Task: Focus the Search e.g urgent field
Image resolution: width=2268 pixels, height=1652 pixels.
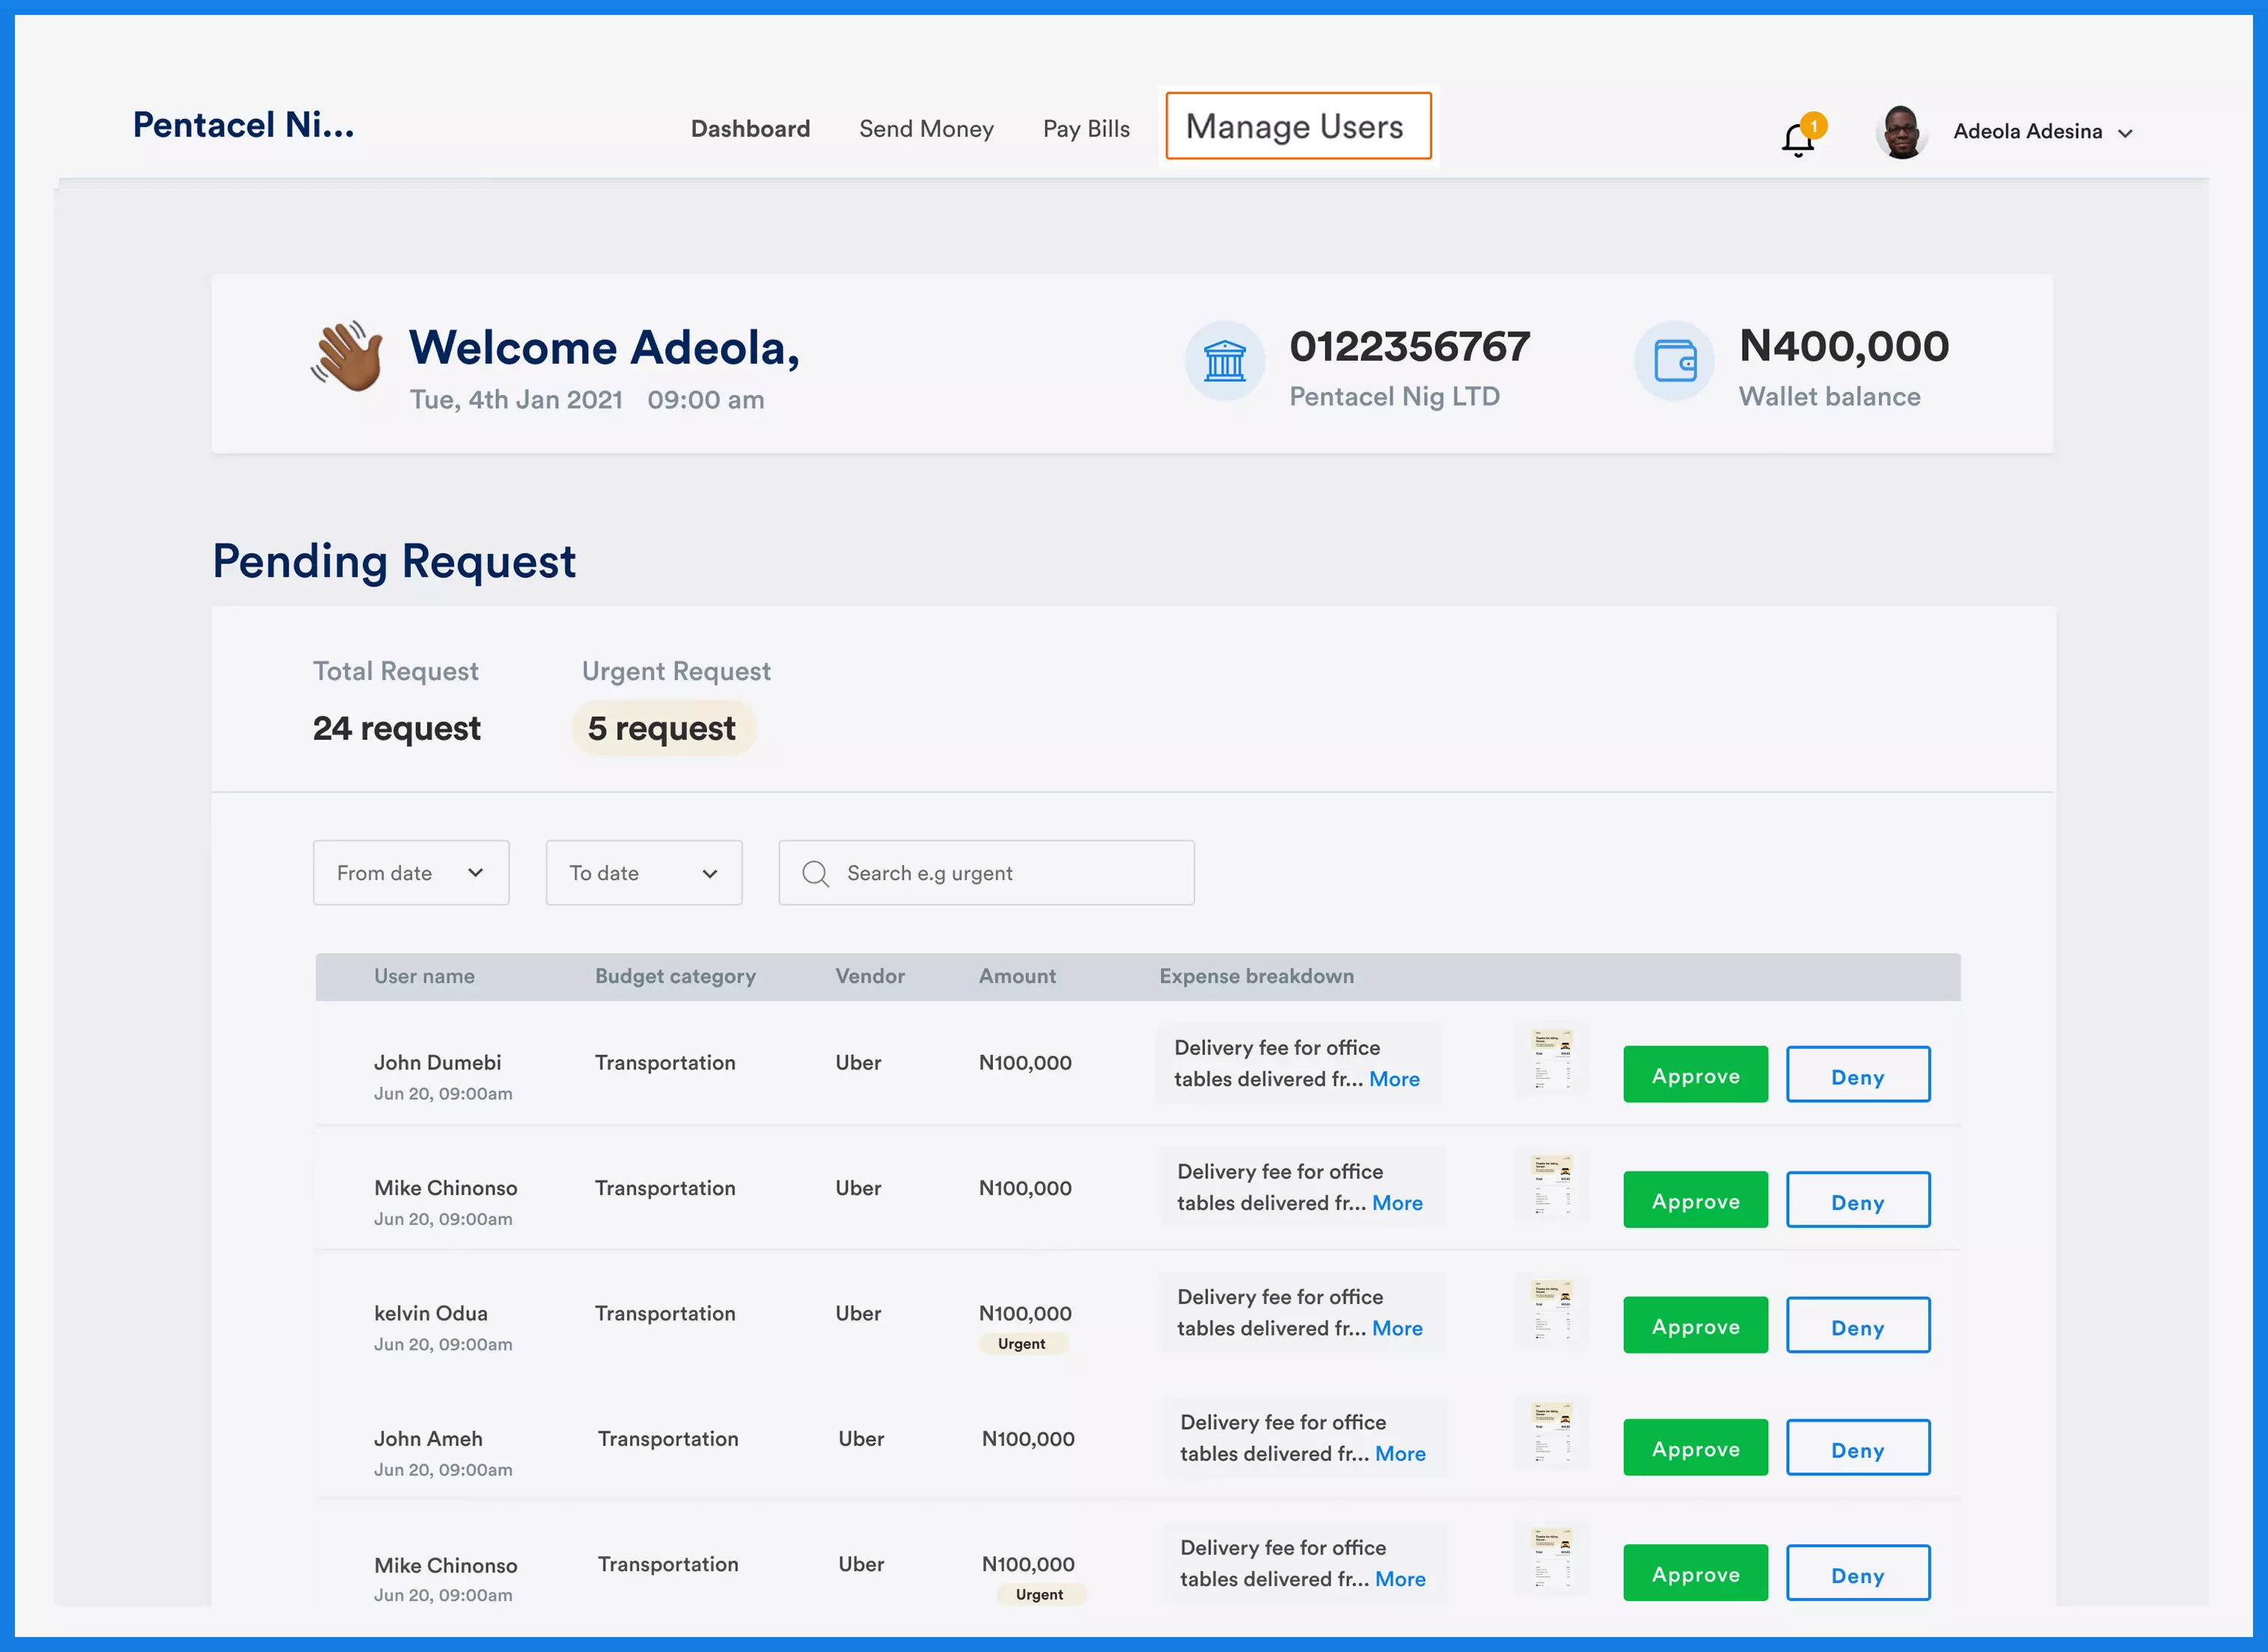Action: tap(986, 873)
